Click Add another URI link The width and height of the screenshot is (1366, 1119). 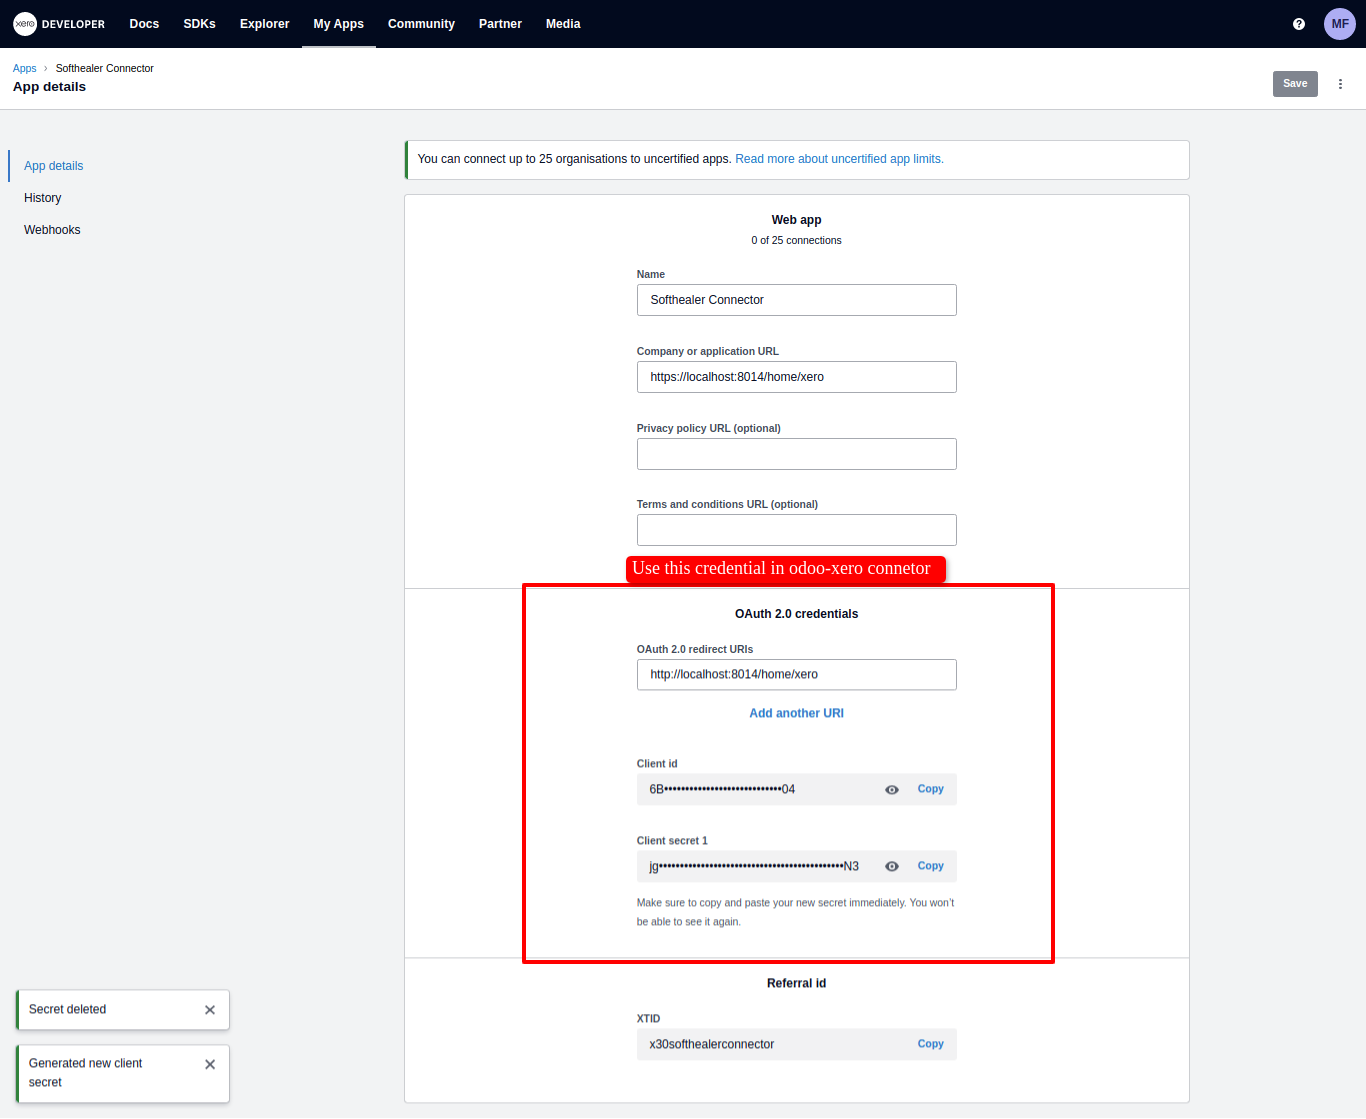[797, 713]
